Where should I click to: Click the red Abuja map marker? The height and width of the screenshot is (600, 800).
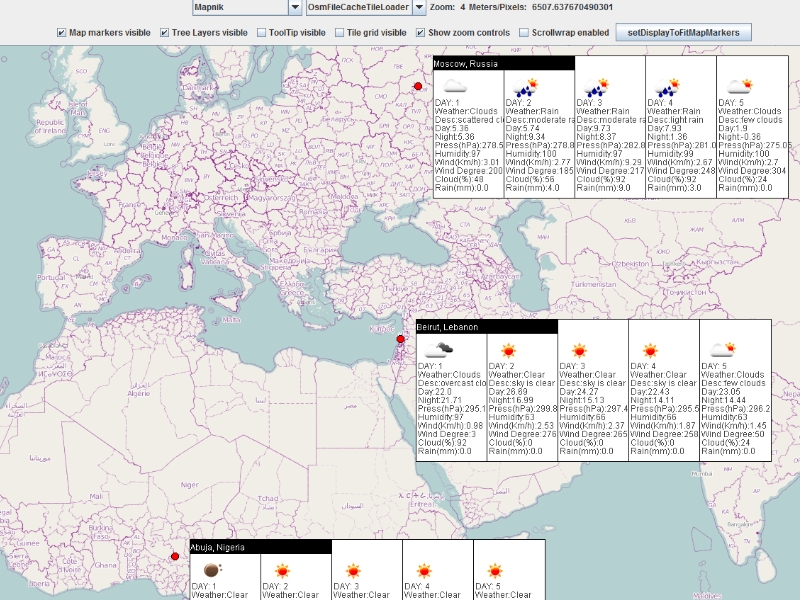click(x=175, y=556)
